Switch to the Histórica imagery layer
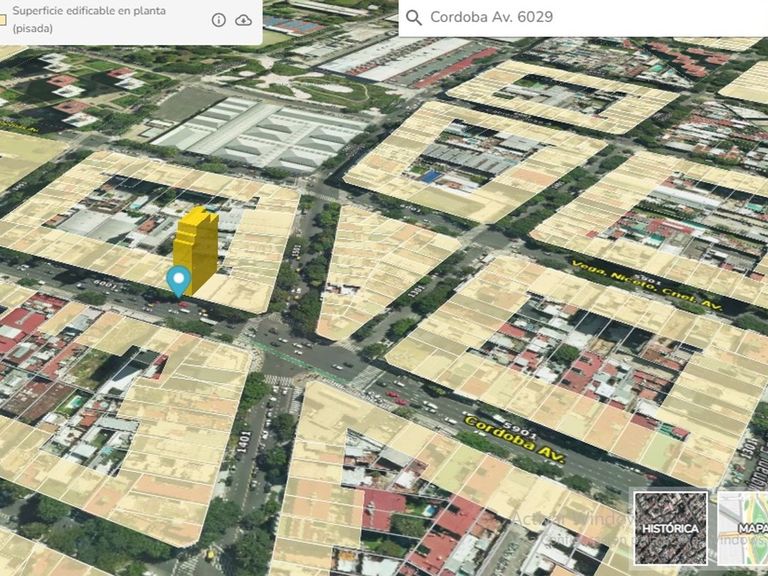The height and width of the screenshot is (576, 768). pyautogui.click(x=670, y=527)
